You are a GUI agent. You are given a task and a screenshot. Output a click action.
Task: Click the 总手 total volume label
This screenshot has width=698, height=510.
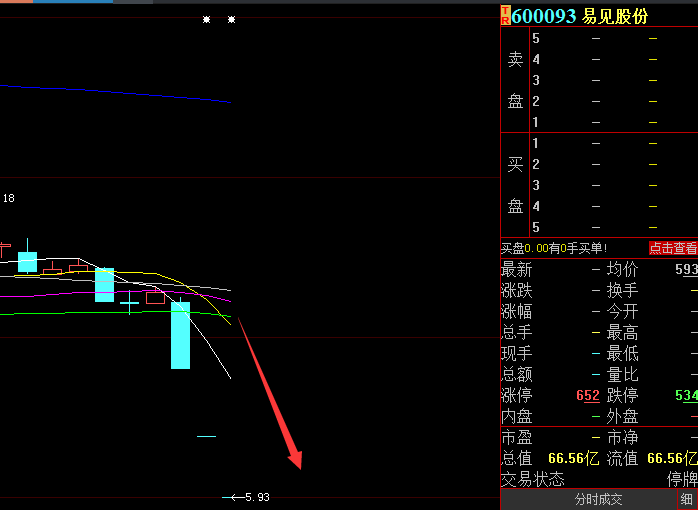(517, 332)
